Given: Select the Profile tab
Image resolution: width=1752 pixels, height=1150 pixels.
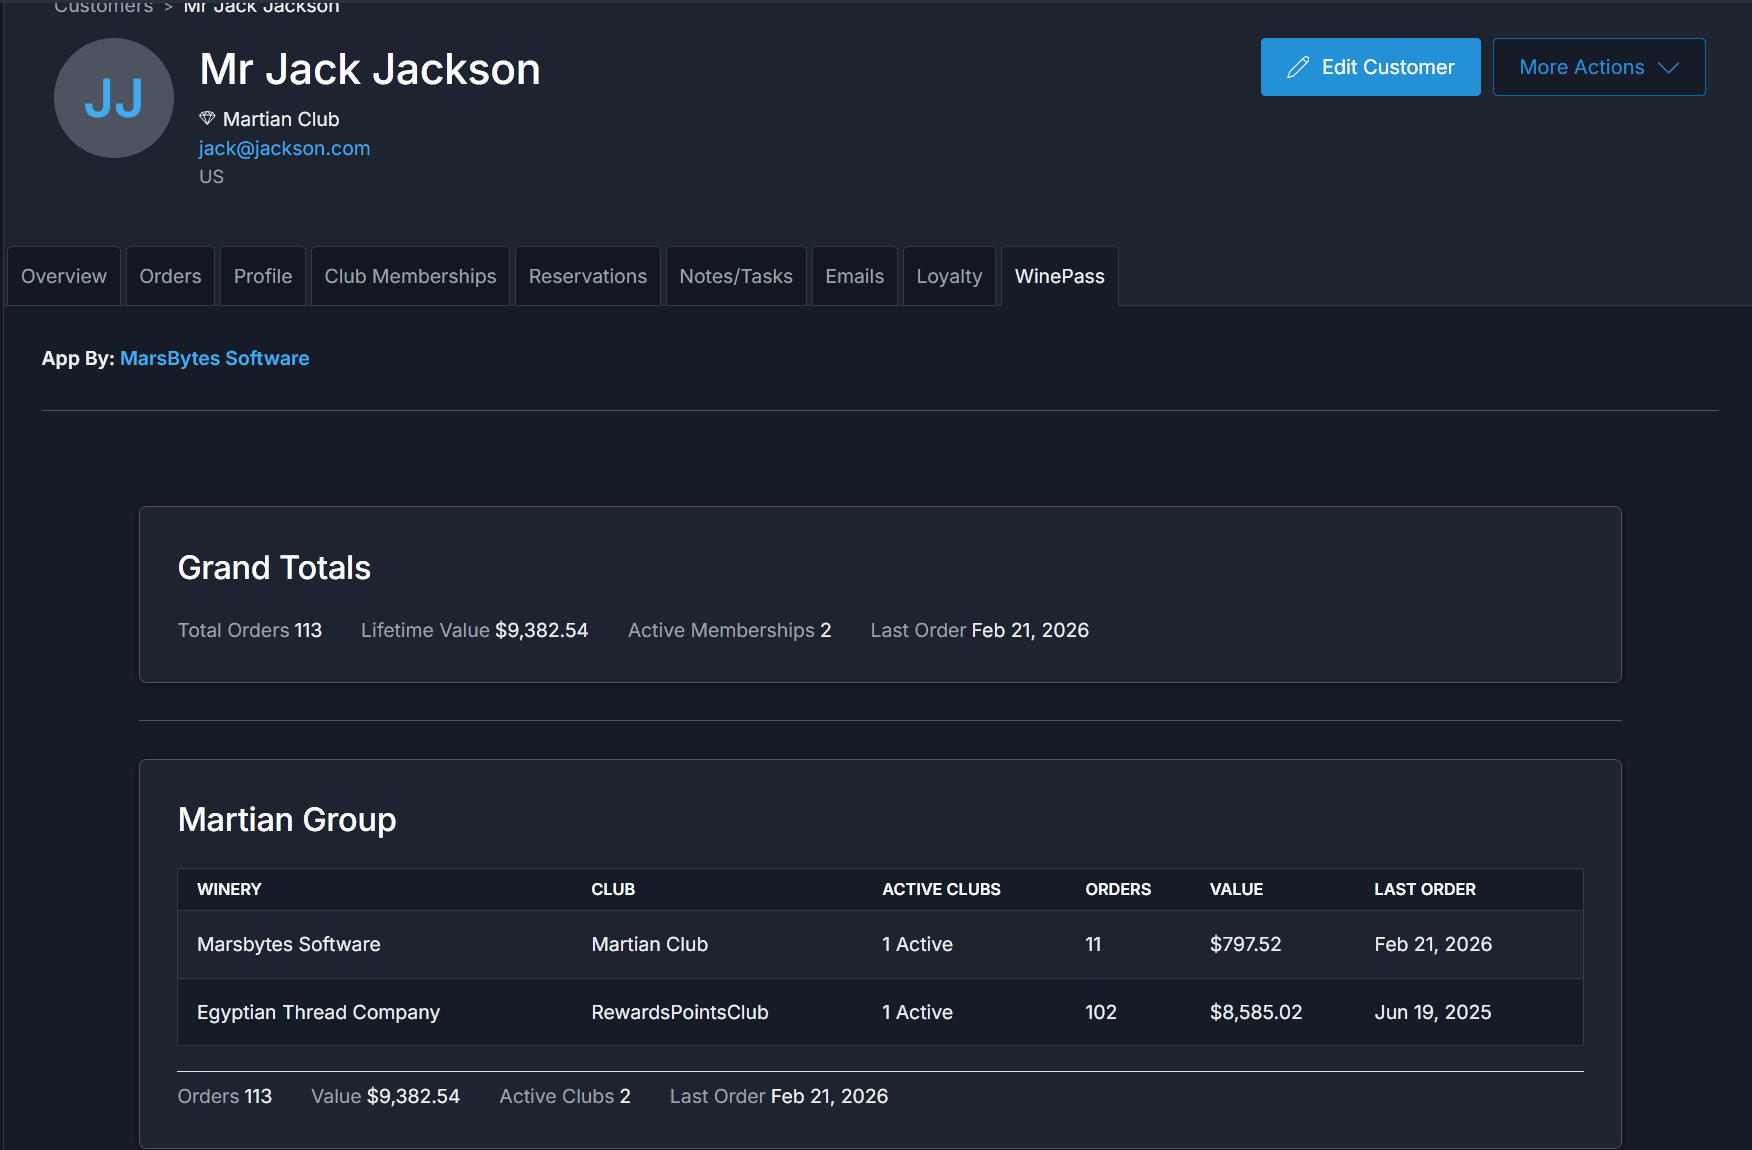Looking at the screenshot, I should click(262, 276).
